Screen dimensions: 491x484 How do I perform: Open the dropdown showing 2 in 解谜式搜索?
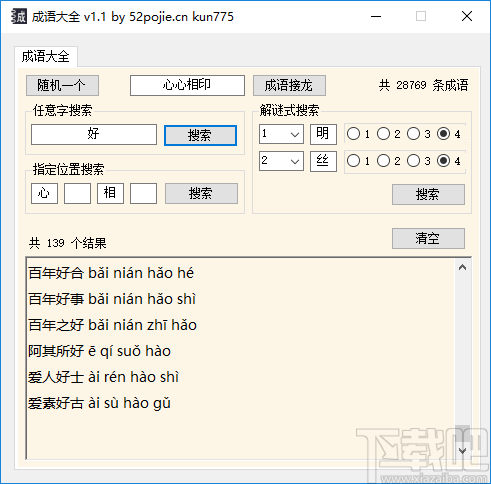coord(281,161)
